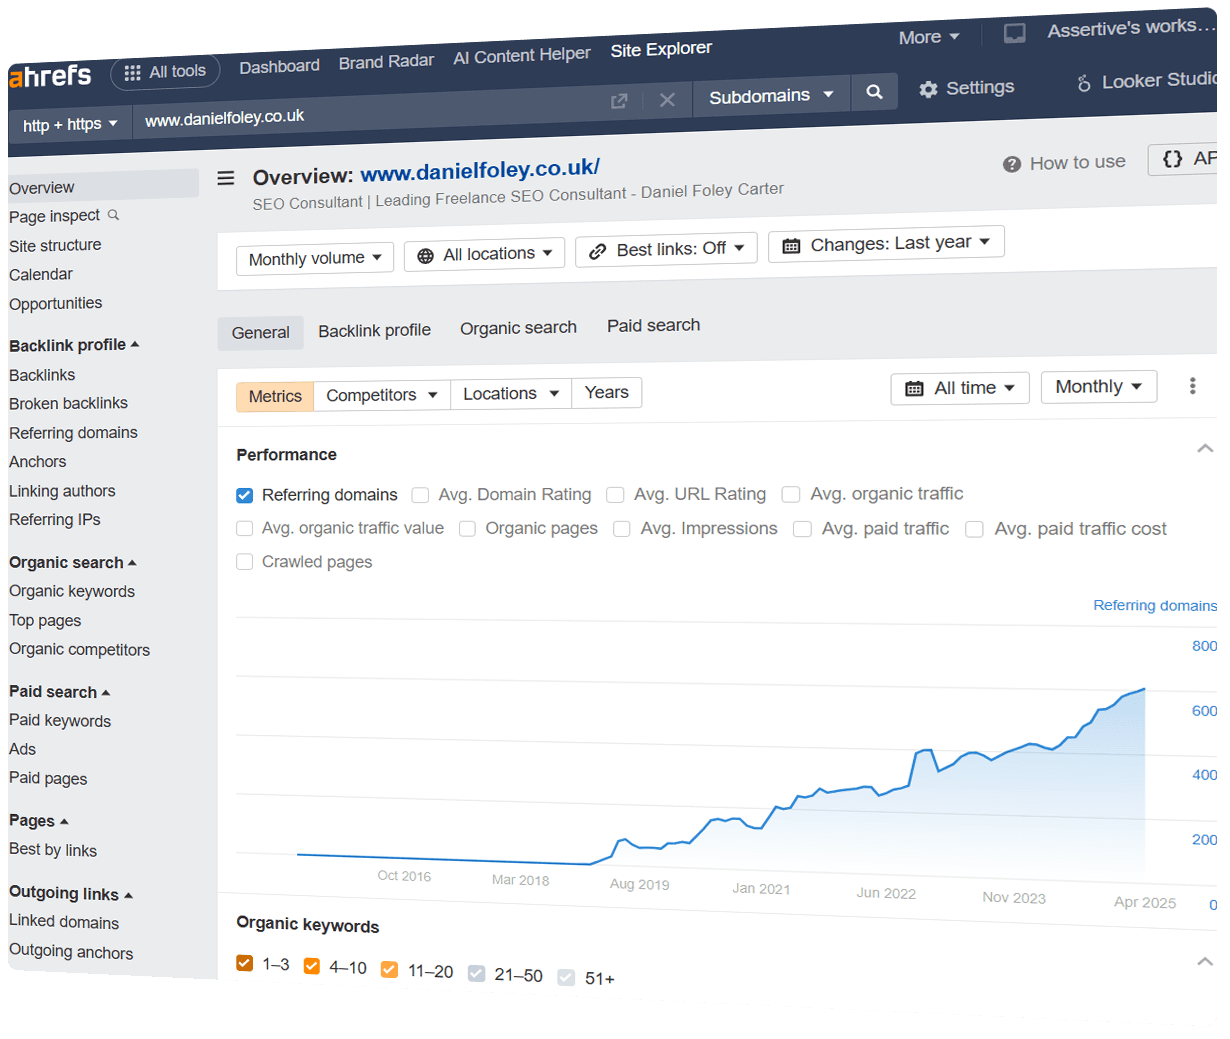Open www.danielfoley.co.uk link in heading
This screenshot has width=1230, height=1039.
(480, 170)
